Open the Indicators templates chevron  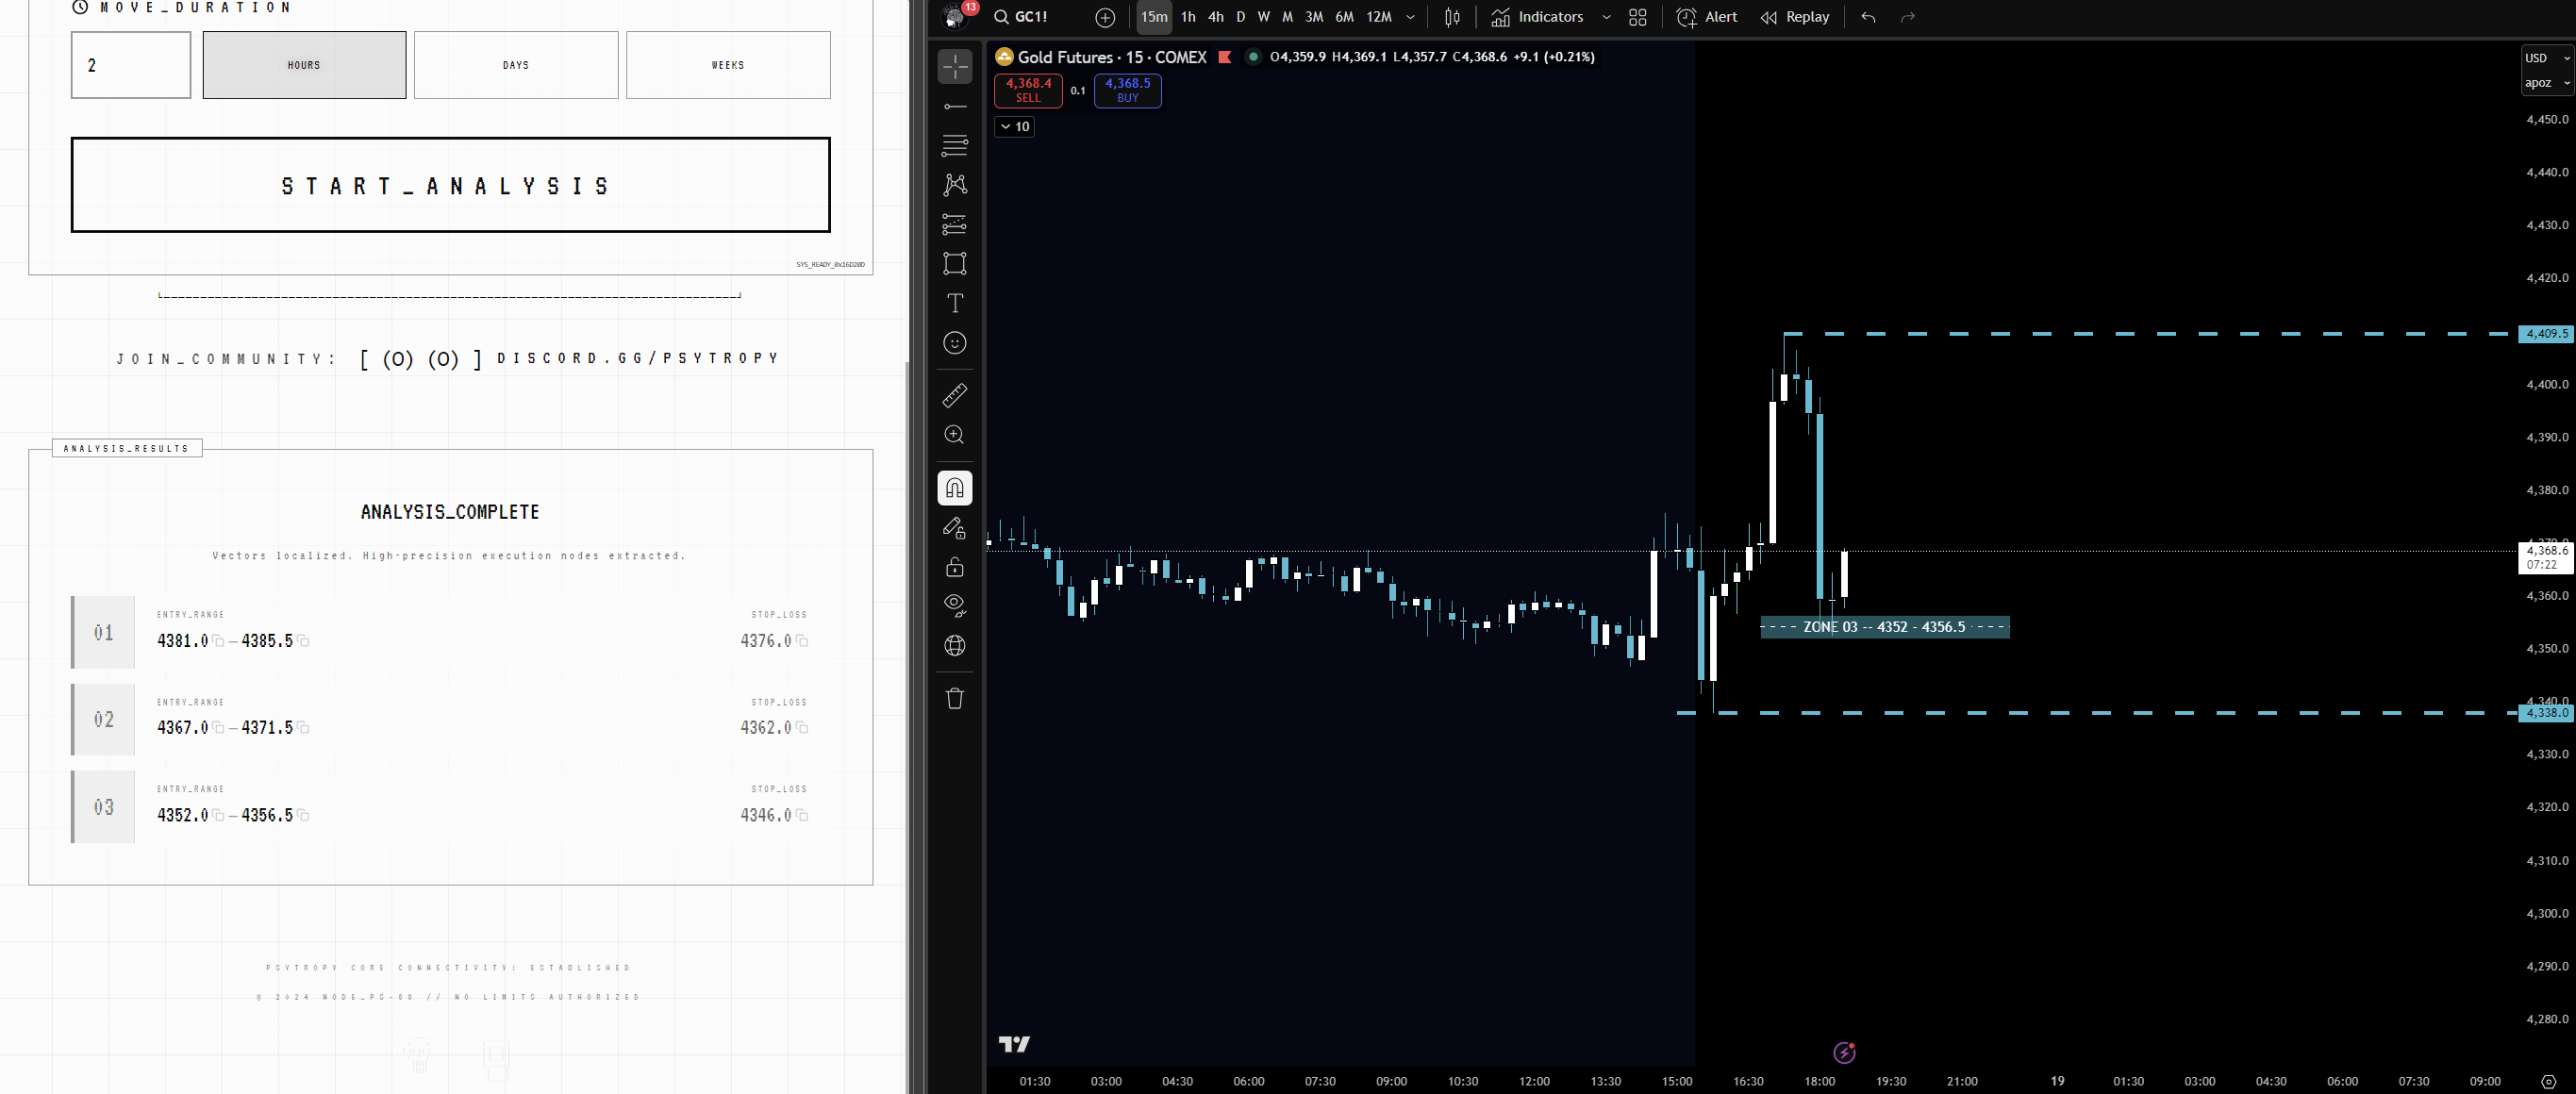click(1607, 17)
